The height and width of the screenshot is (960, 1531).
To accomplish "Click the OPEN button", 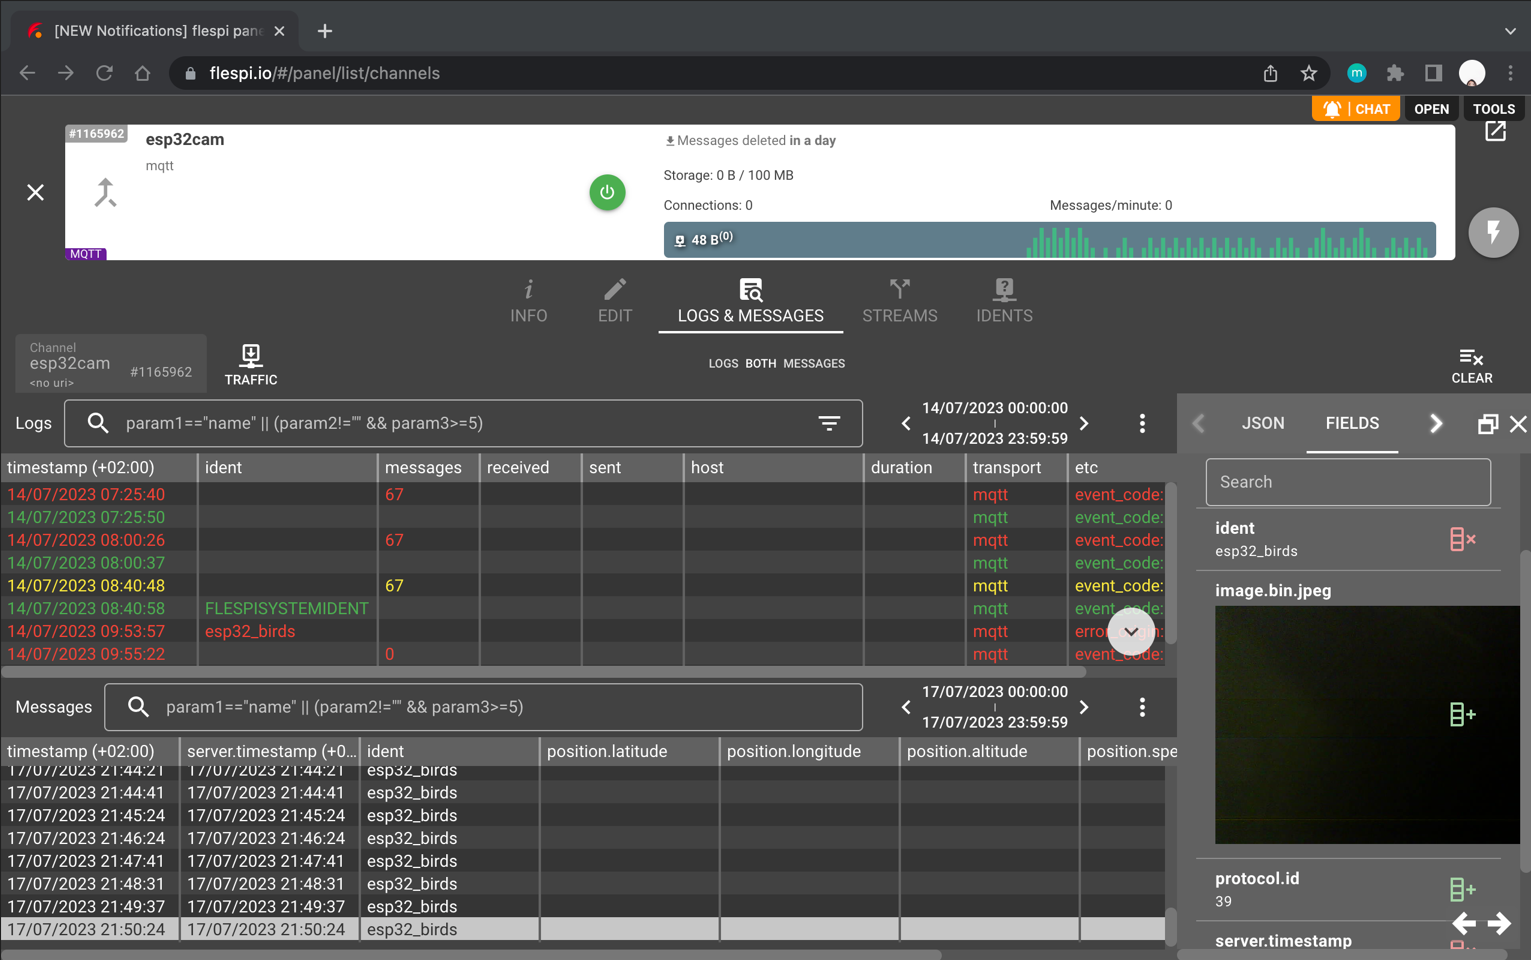I will 1431,109.
